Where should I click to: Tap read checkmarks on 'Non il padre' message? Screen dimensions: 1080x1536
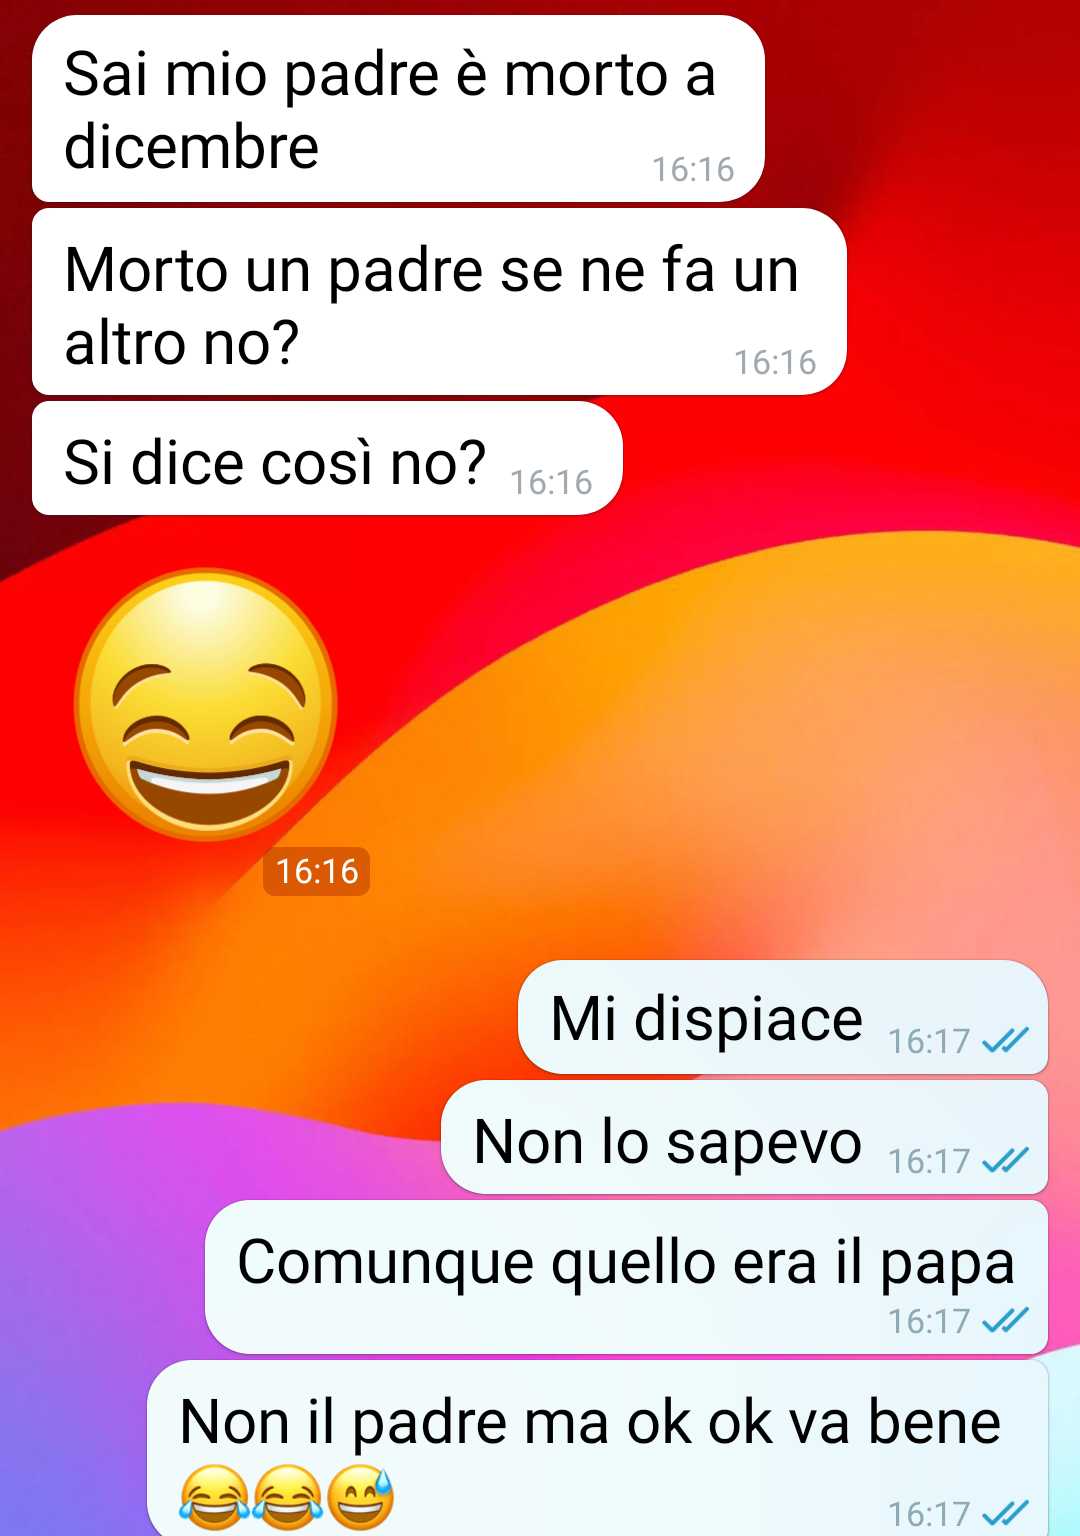coord(1005,1513)
